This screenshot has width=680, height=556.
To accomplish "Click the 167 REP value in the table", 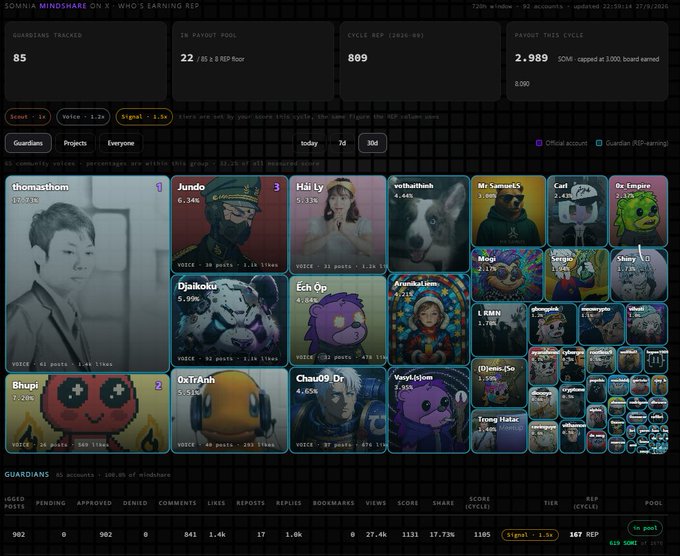I will [584, 535].
